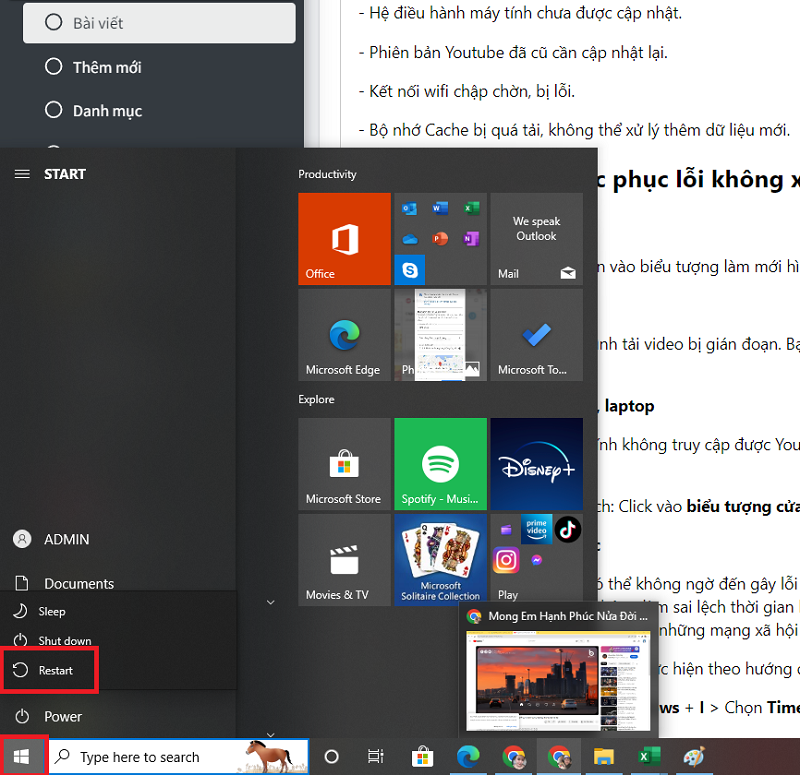Open the Movies & TV tile

[344, 560]
